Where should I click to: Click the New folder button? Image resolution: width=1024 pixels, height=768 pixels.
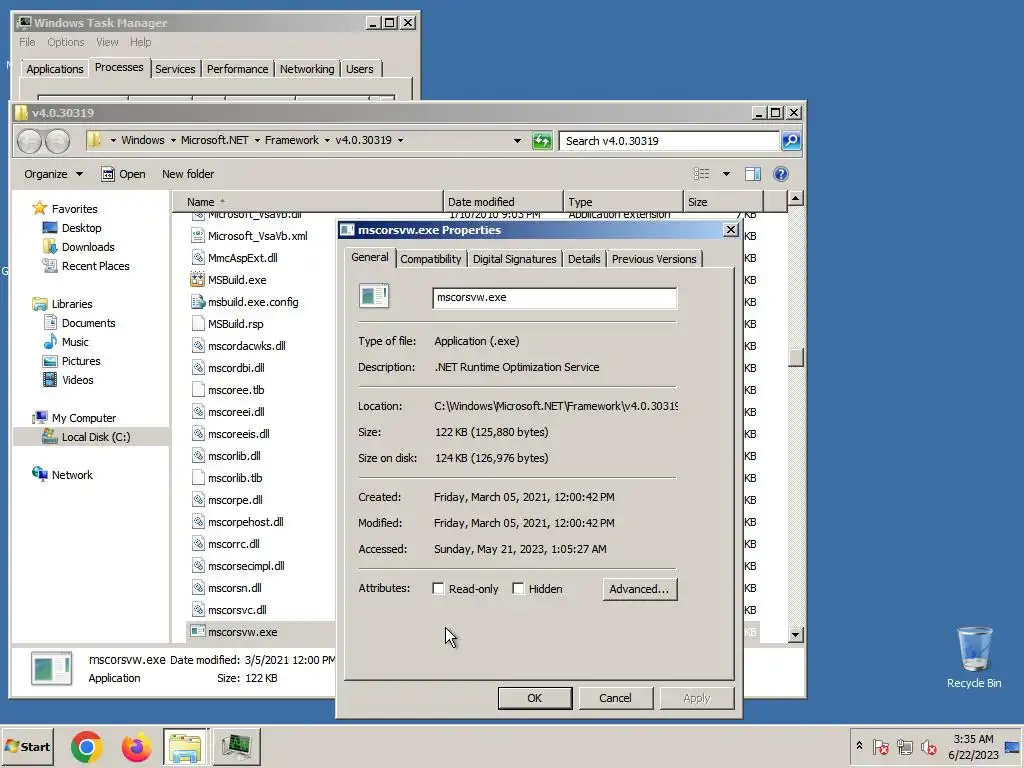coord(188,174)
